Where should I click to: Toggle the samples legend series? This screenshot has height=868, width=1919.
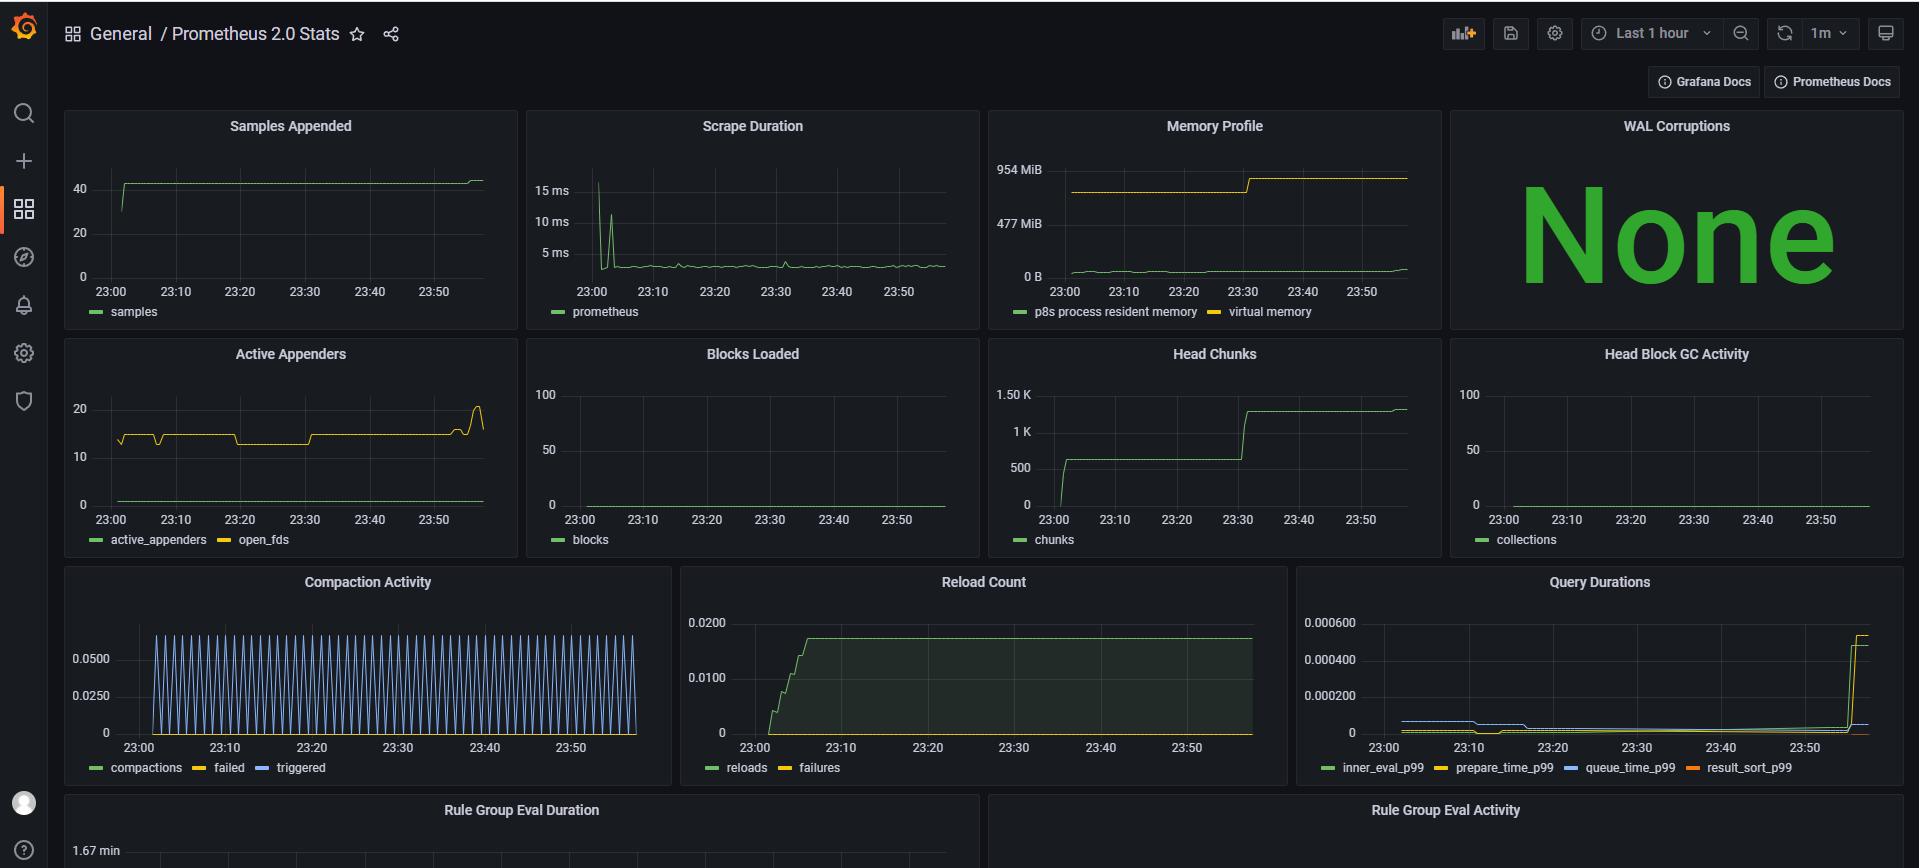(134, 312)
